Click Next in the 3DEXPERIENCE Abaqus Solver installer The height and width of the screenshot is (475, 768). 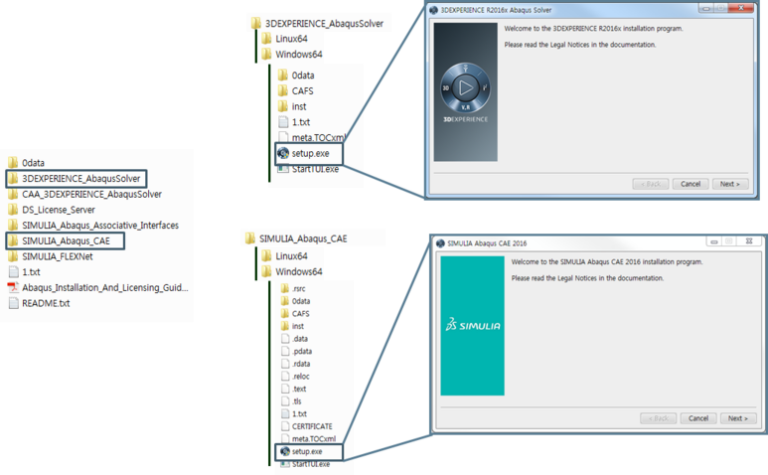tap(731, 184)
